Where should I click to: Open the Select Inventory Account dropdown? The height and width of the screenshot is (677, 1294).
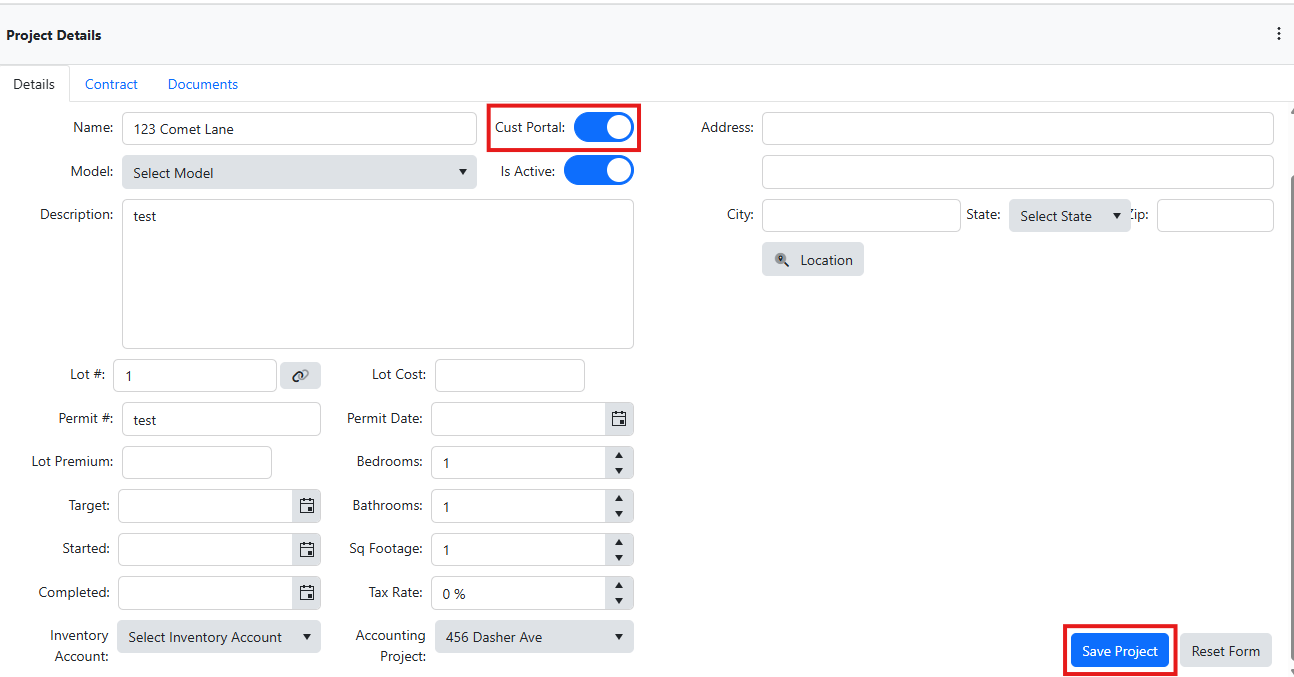point(218,637)
